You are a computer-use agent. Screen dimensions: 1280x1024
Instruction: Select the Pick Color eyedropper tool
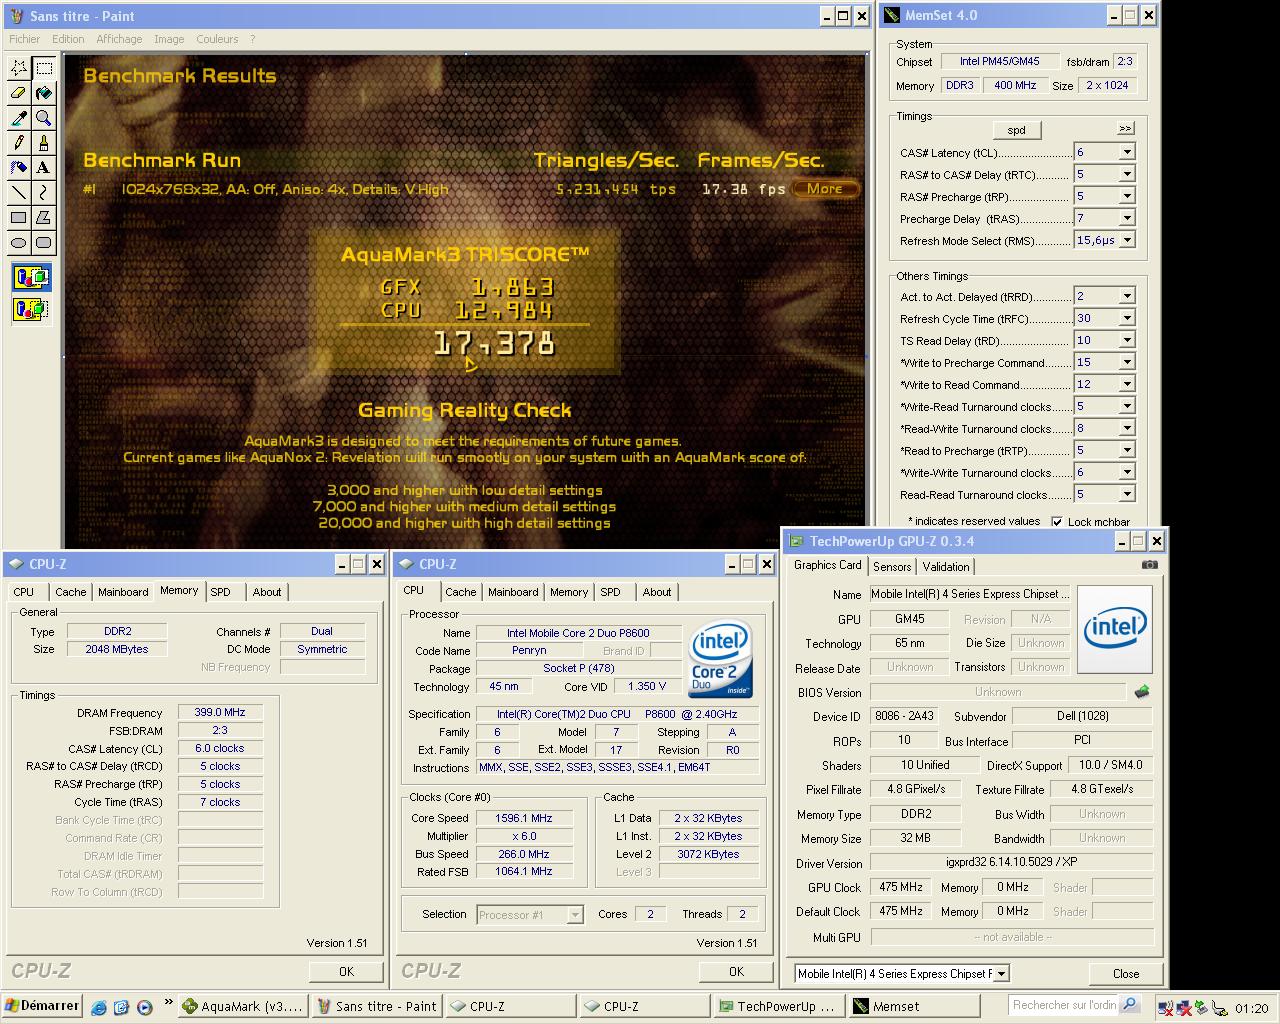pyautogui.click(x=18, y=118)
